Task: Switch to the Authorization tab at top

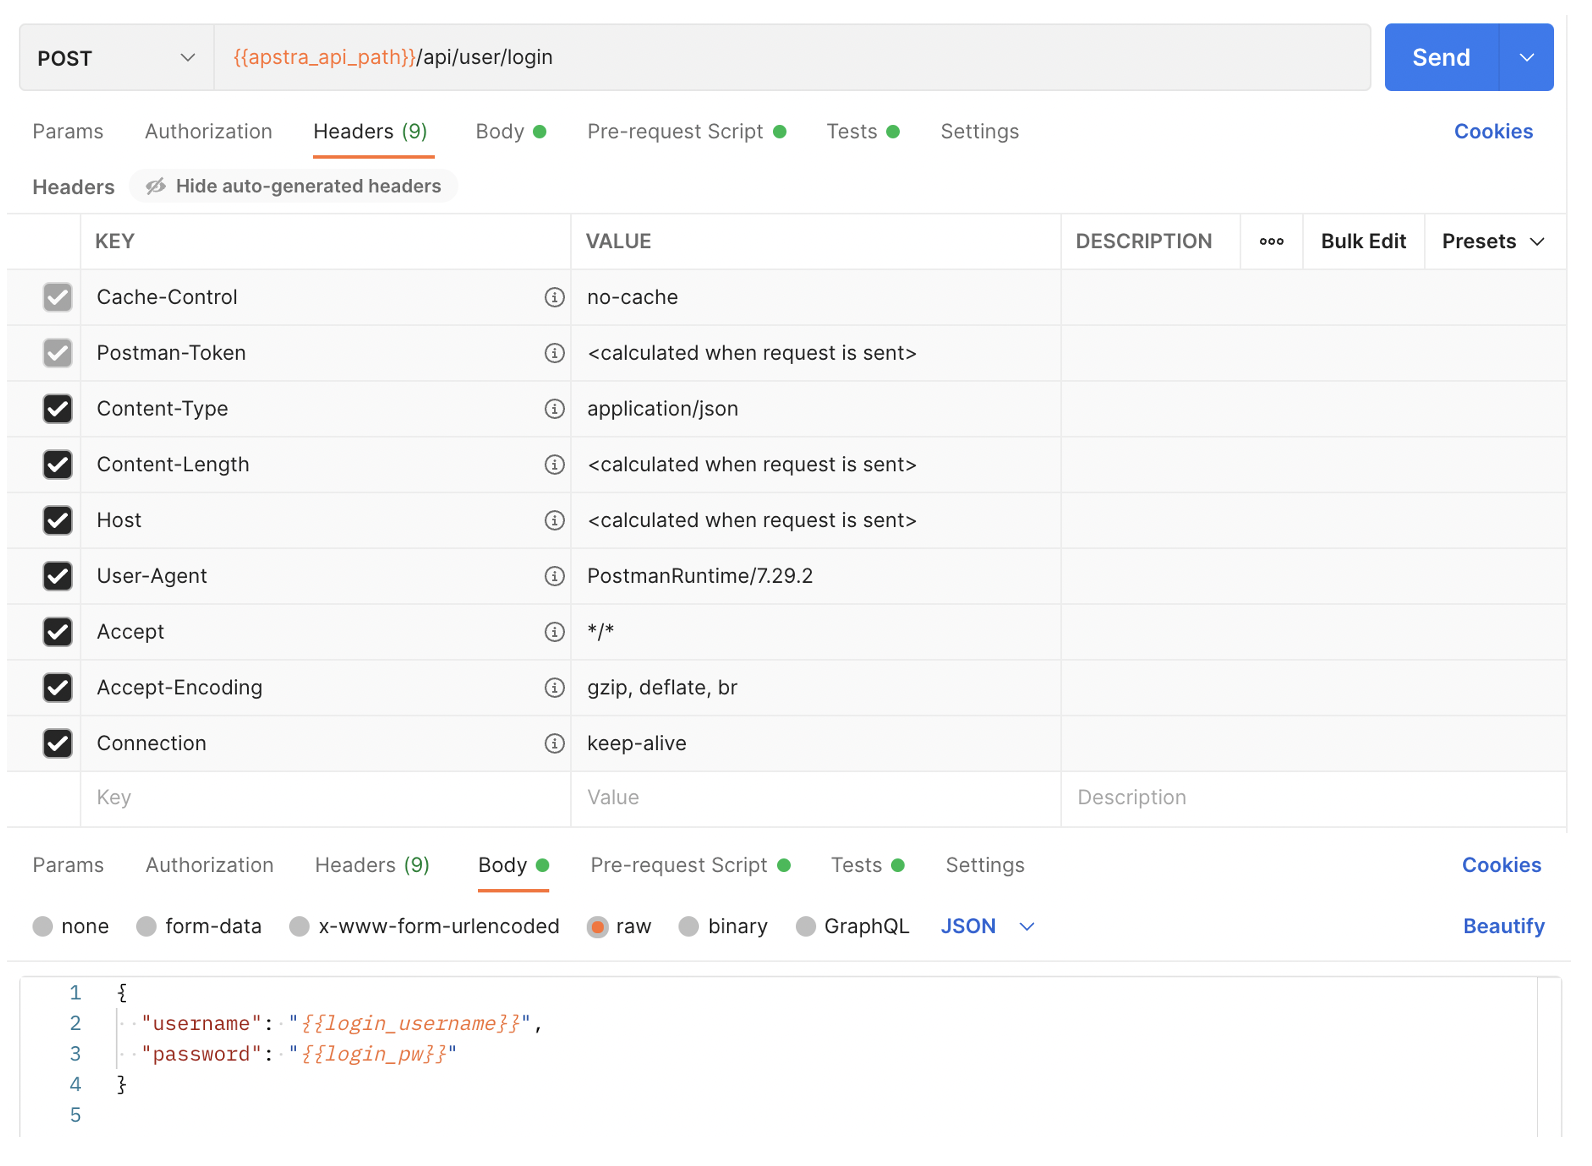Action: (208, 131)
